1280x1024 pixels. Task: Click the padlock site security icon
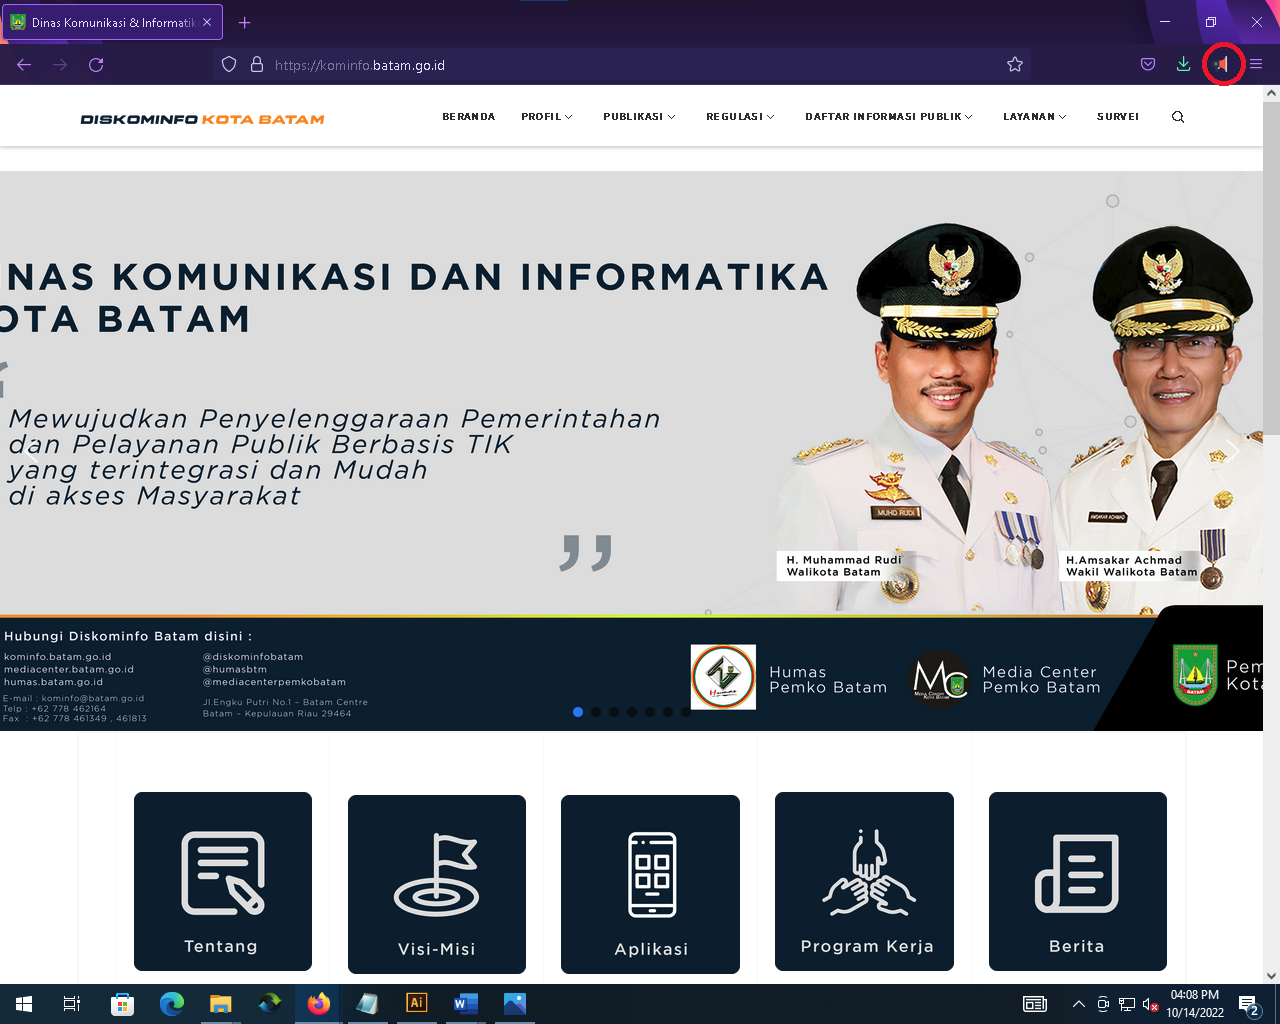pos(257,65)
